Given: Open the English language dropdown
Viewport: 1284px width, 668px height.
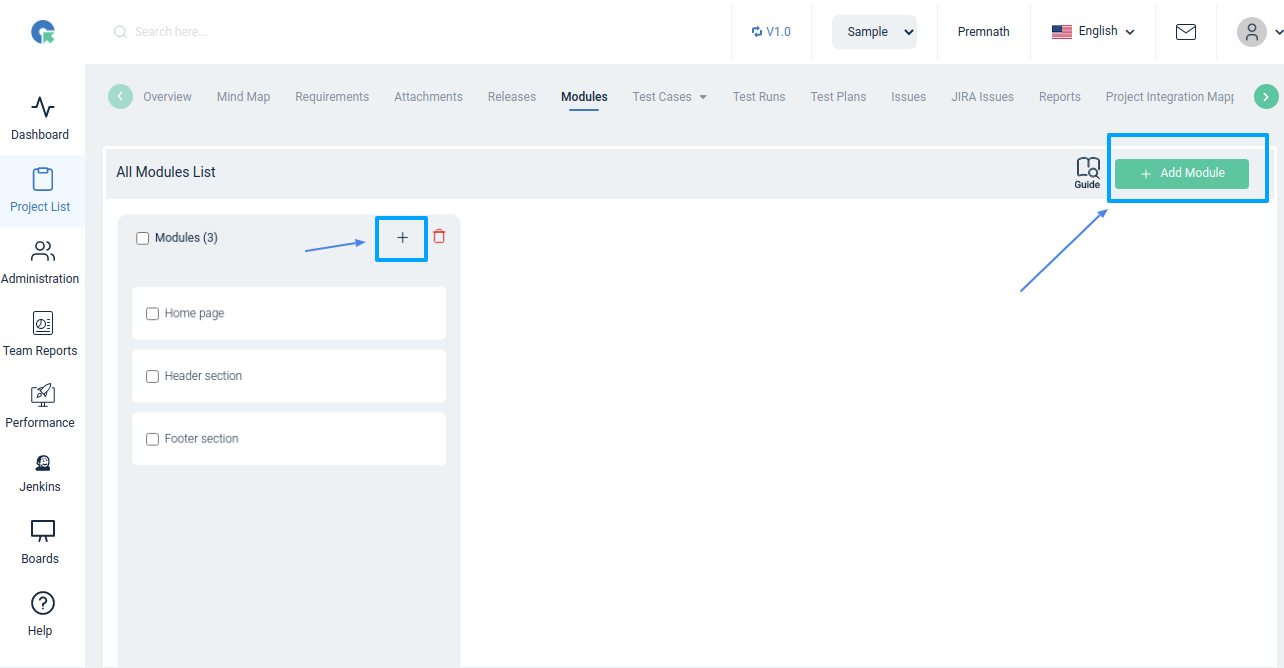Looking at the screenshot, I should (x=1093, y=32).
